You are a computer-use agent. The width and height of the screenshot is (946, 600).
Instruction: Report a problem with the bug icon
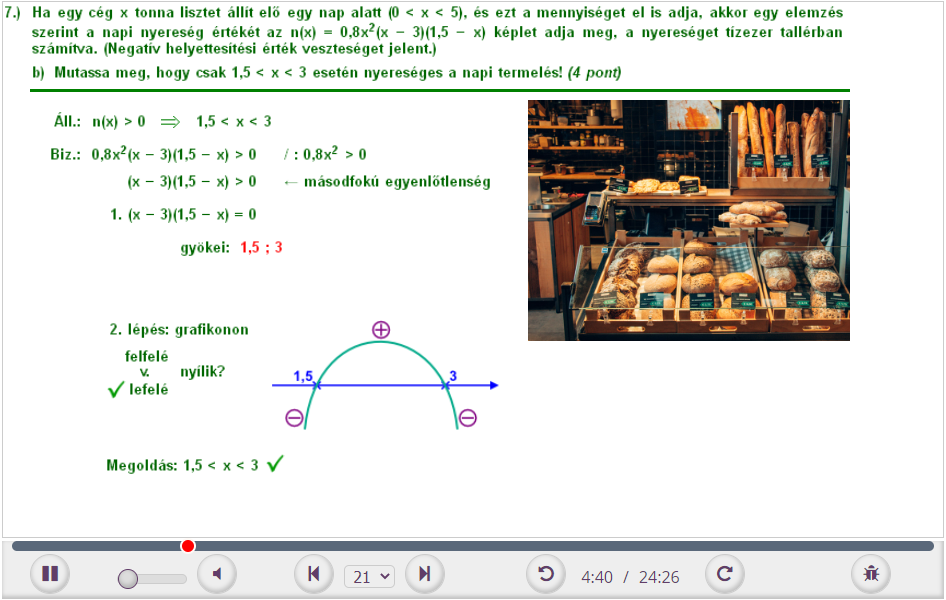(x=871, y=574)
